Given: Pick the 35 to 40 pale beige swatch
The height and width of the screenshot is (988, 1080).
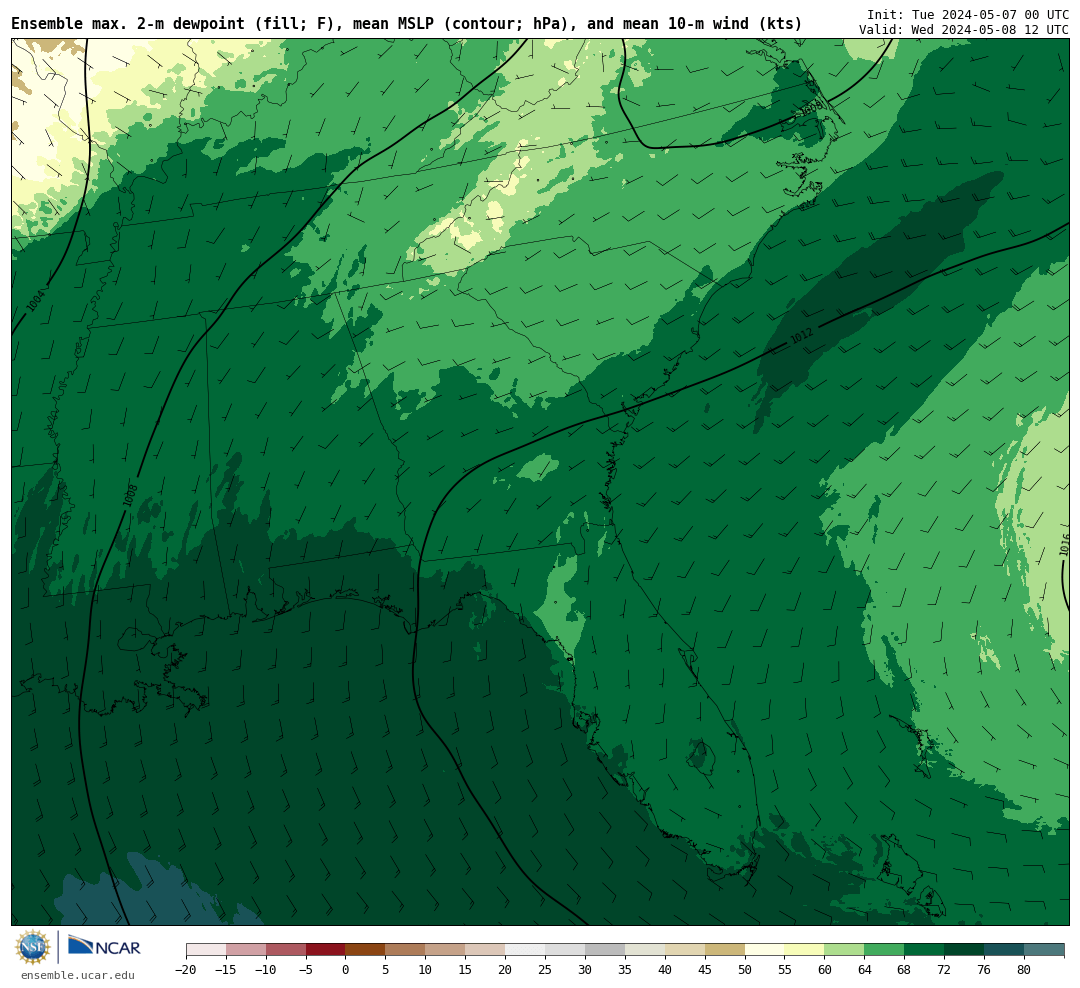Looking at the screenshot, I should [645, 950].
